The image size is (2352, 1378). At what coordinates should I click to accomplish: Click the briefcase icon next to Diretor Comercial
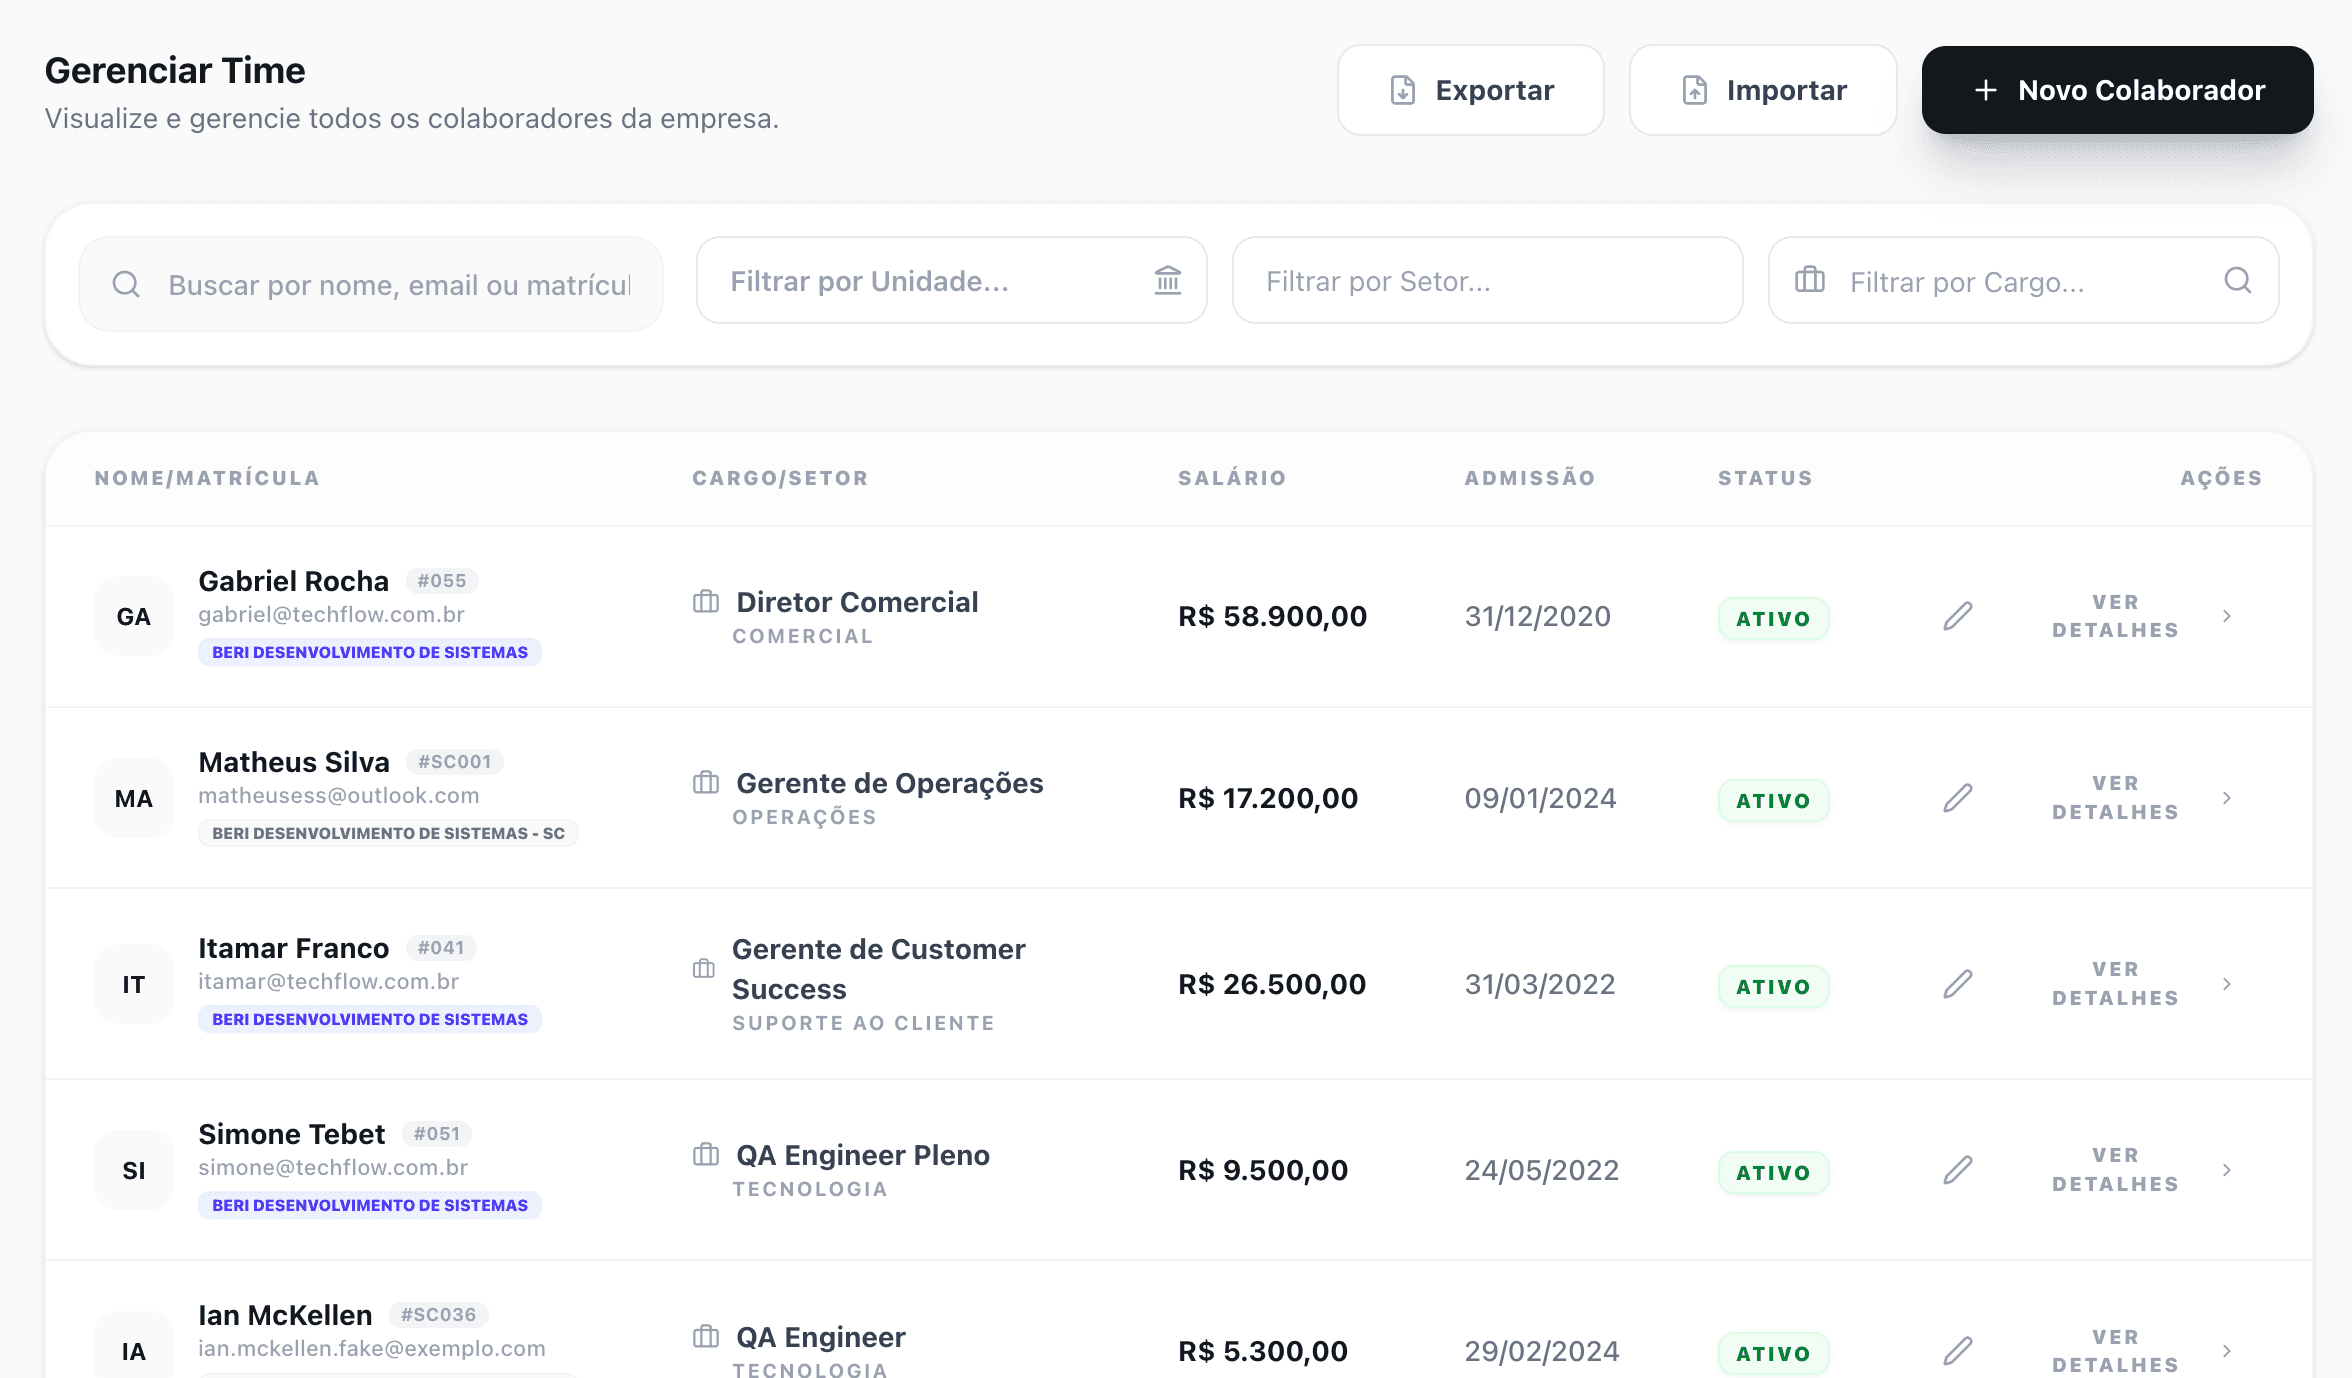click(x=706, y=601)
